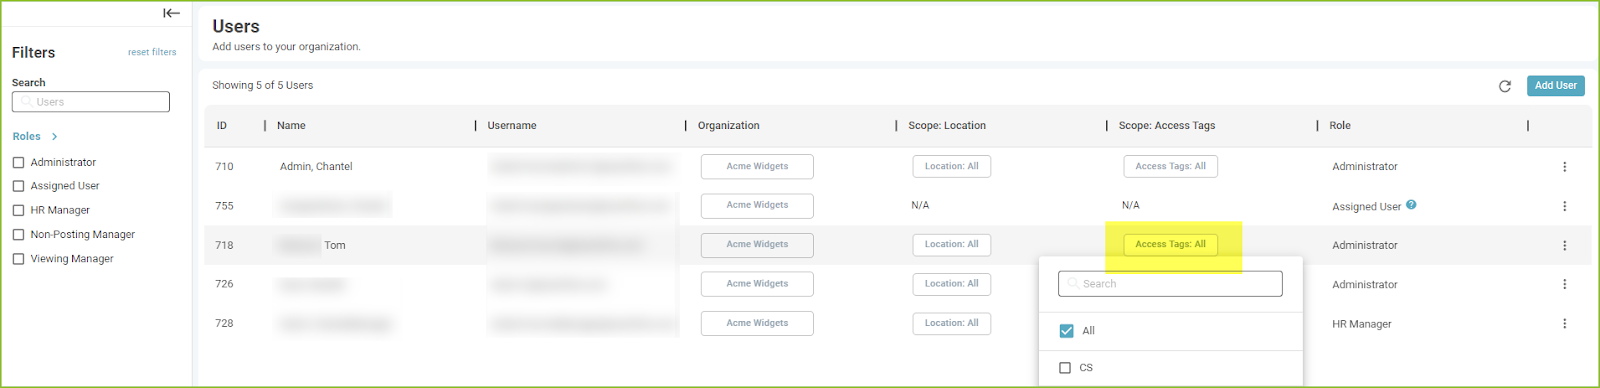Viewport: 1600px width, 388px height.
Task: Check the Viewing Manager role filter
Action: 18,259
